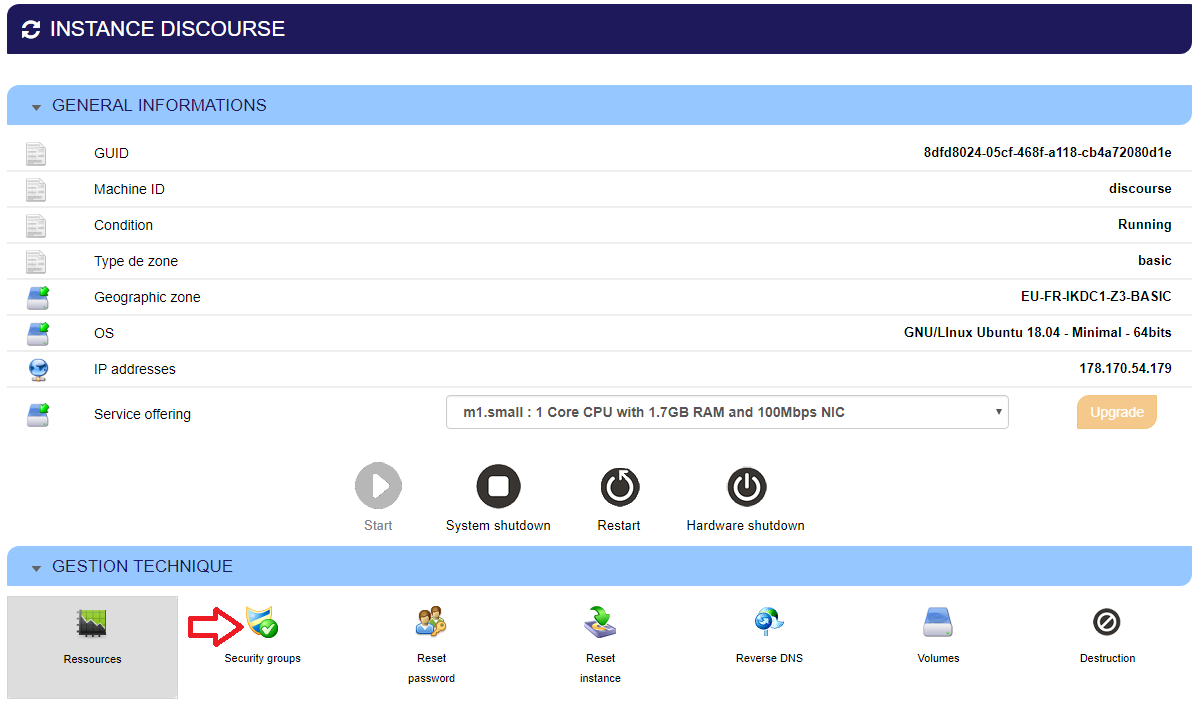Click the Geographic zone label
The height and width of the screenshot is (706, 1197).
(147, 297)
